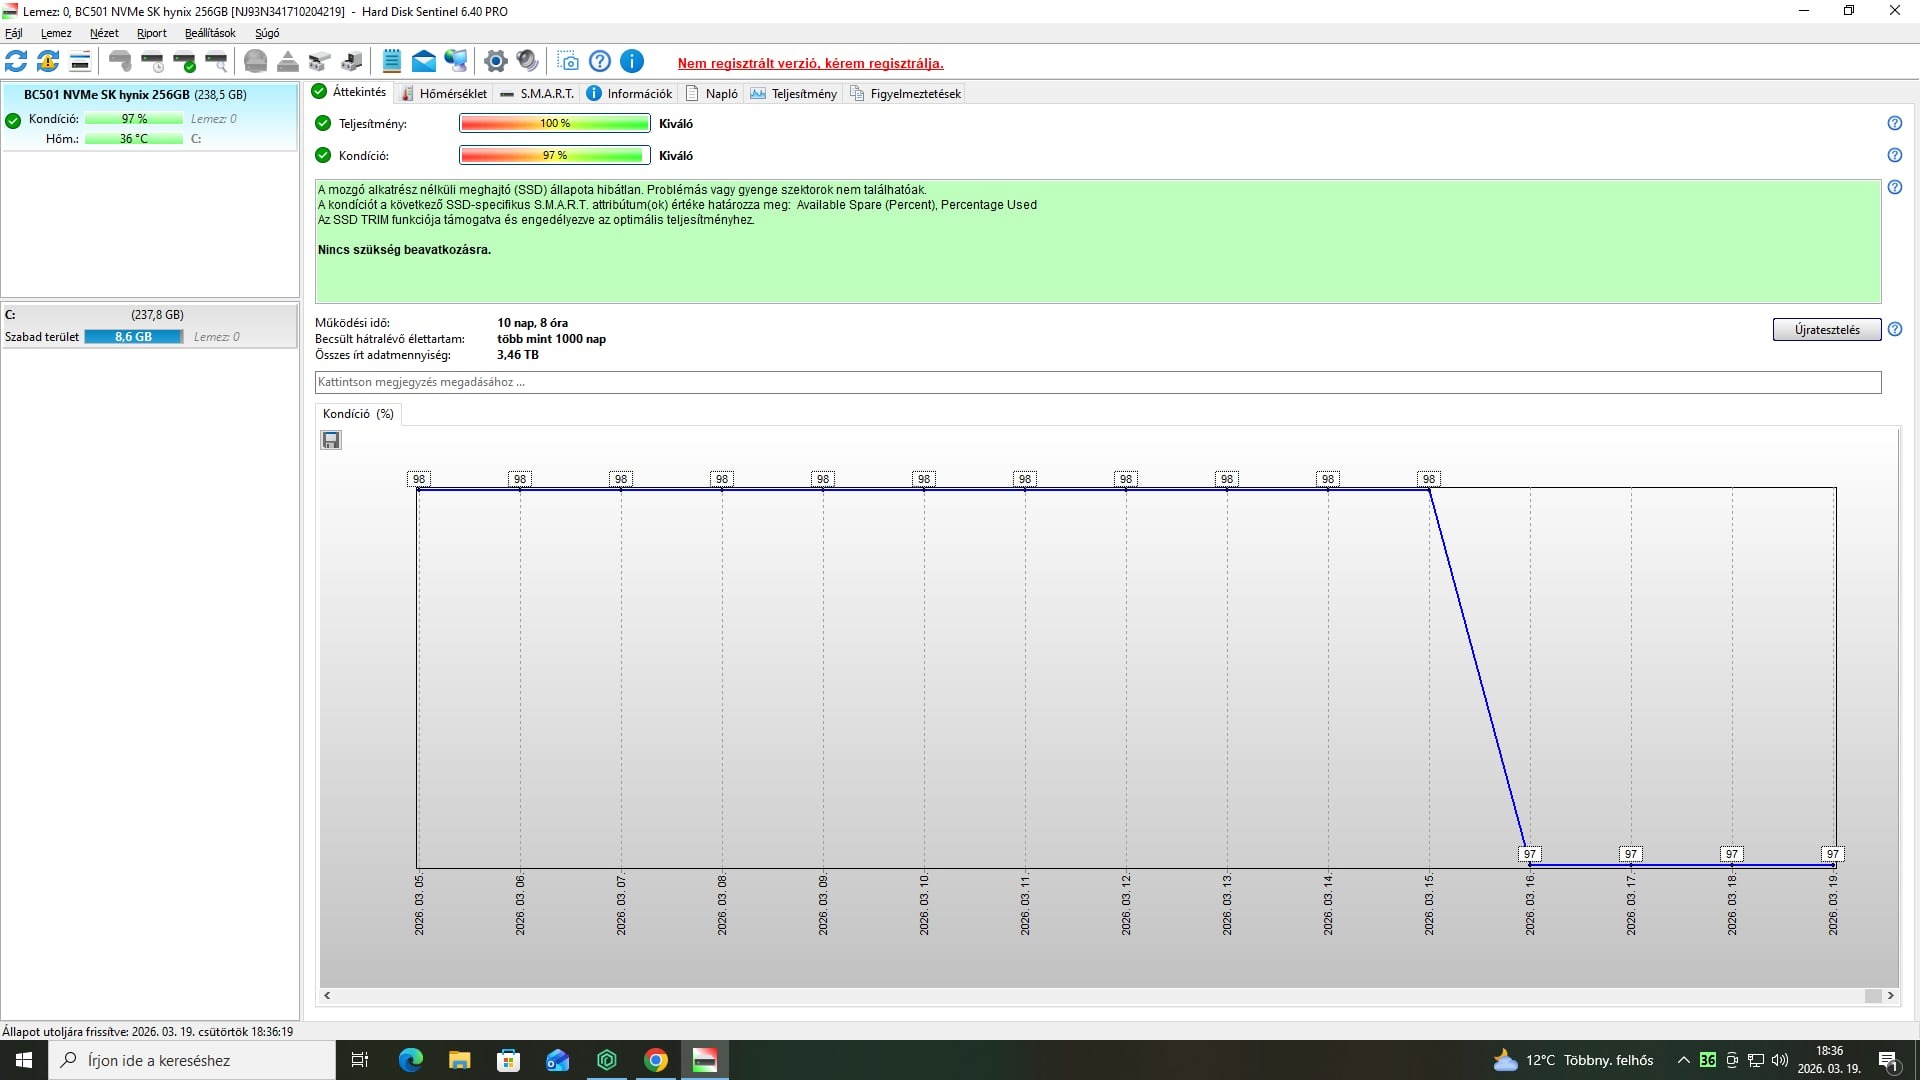Image resolution: width=1920 pixels, height=1080 pixels.
Task: Open the configuration gear icon
Action: click(495, 61)
